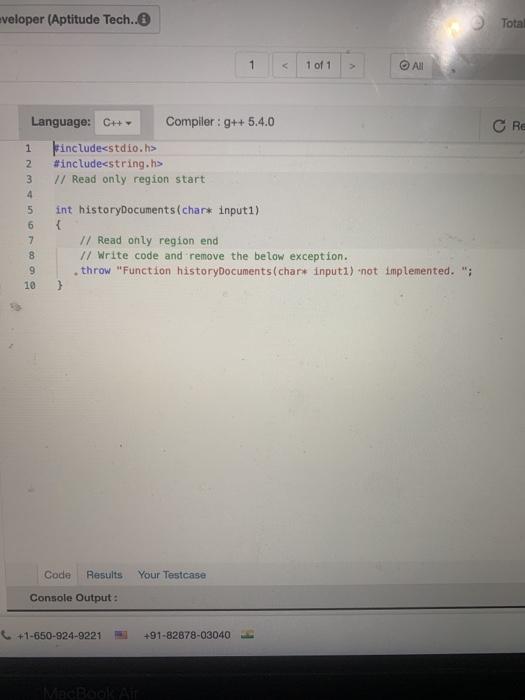Switch to the Code tab
525x700 pixels.
point(57,575)
